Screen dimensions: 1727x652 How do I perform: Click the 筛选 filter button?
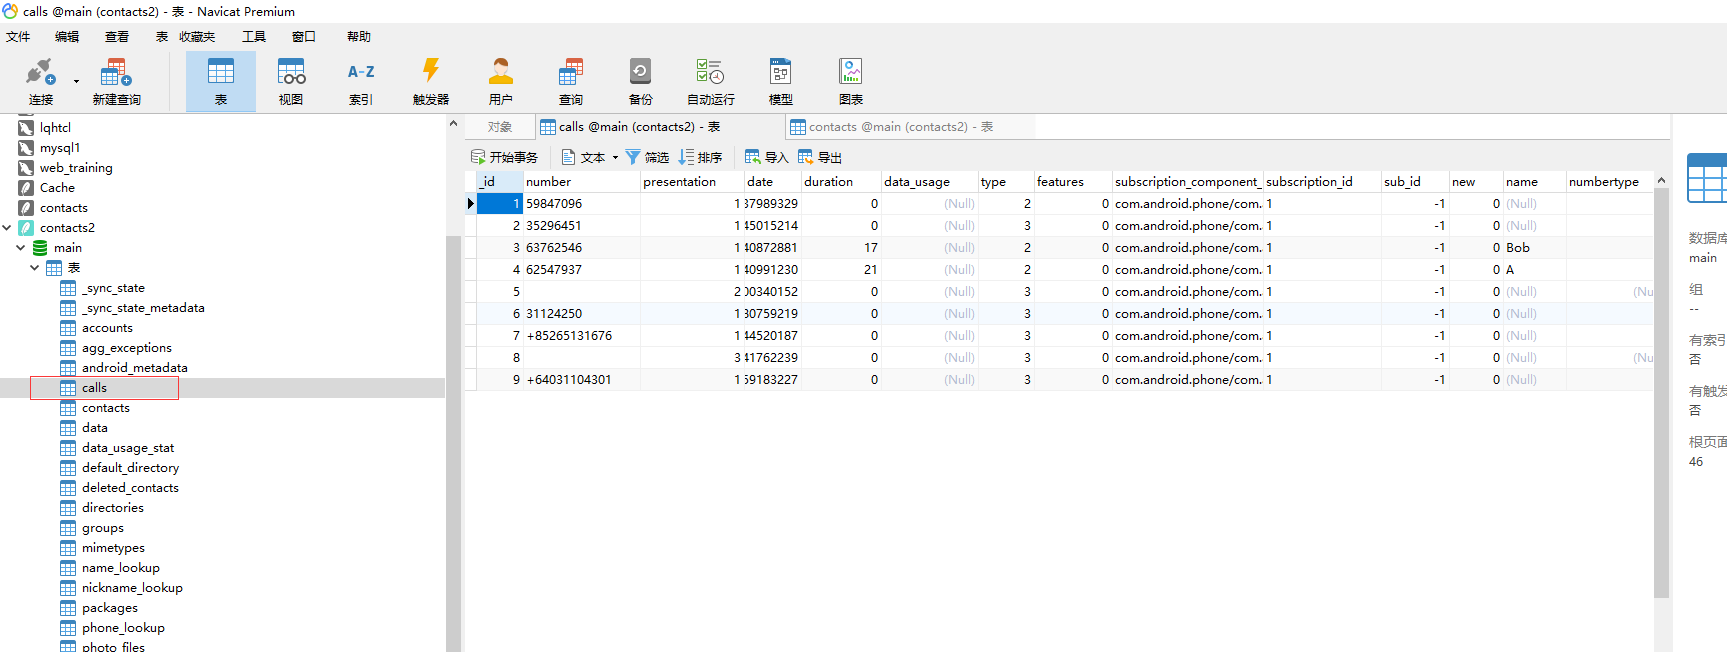pos(647,157)
